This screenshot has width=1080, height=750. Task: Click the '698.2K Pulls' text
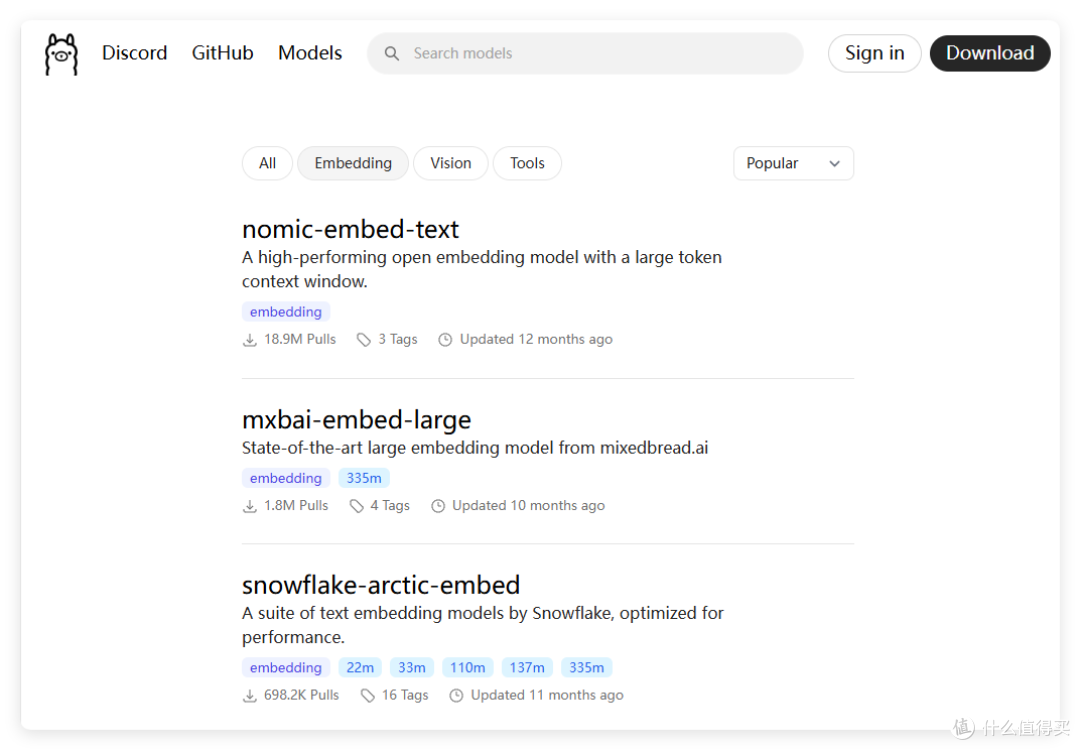[x=301, y=695]
